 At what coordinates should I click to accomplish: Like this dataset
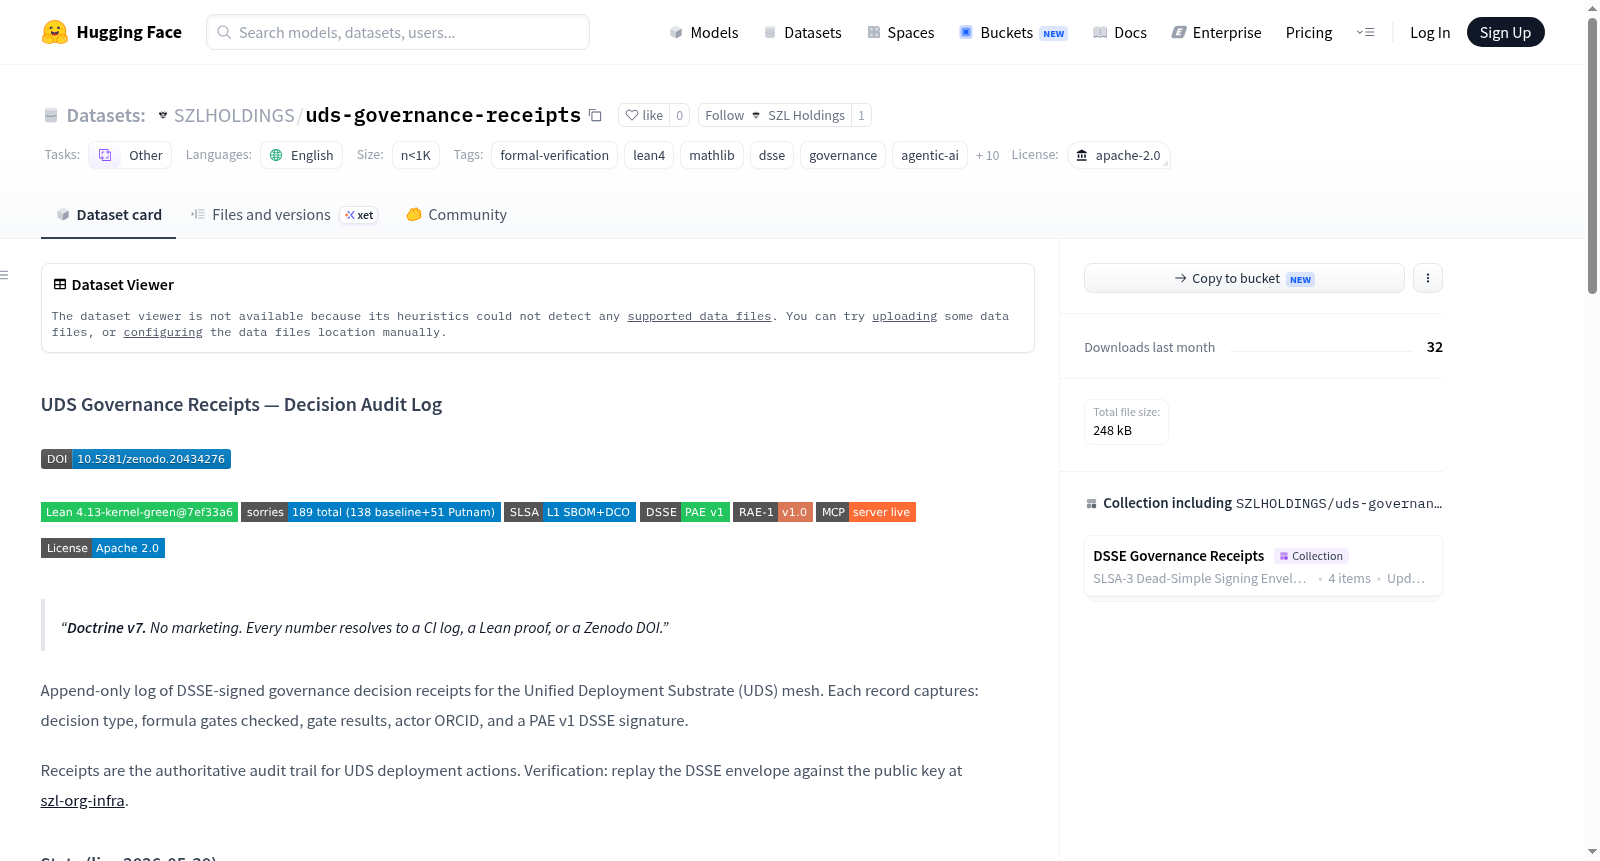pyautogui.click(x=644, y=115)
